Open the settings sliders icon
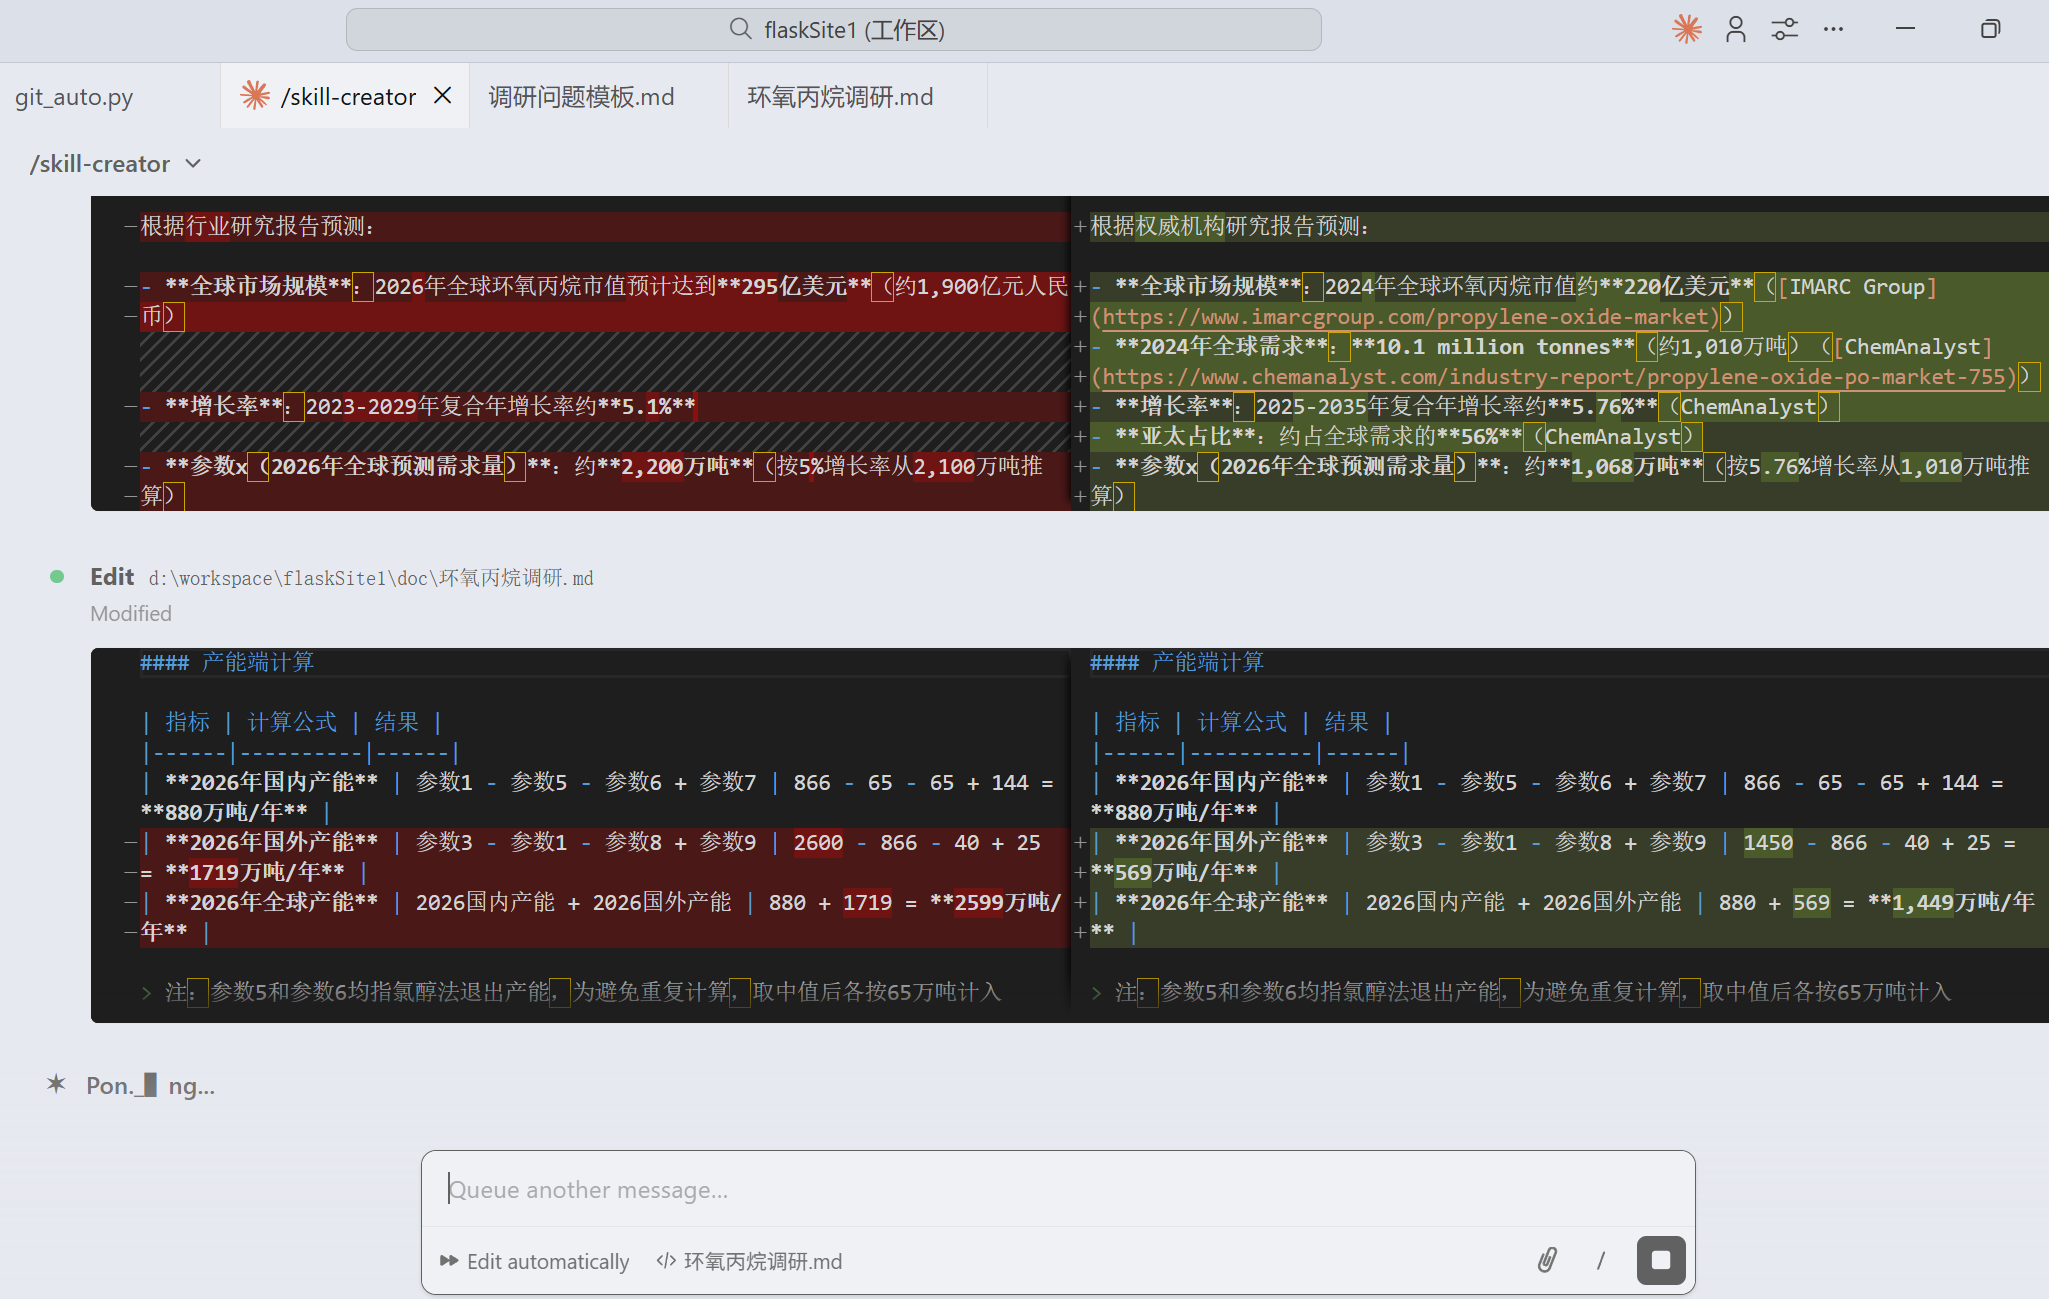Screen dimensions: 2049x1299 point(1785,29)
